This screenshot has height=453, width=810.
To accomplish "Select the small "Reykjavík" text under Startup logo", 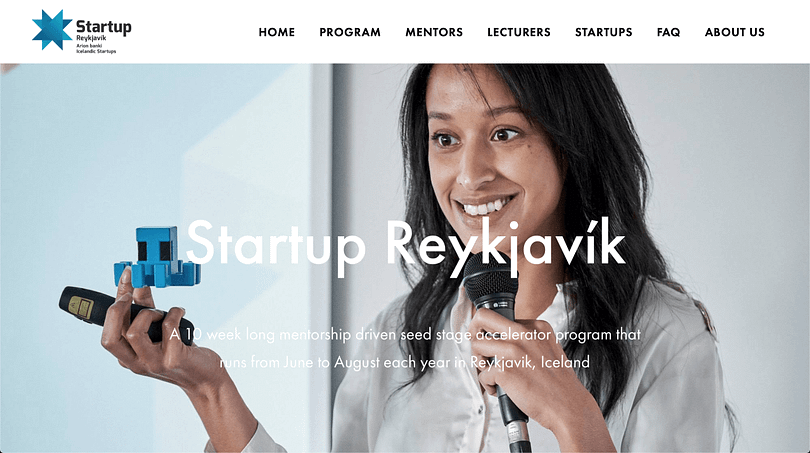I will click(x=91, y=38).
